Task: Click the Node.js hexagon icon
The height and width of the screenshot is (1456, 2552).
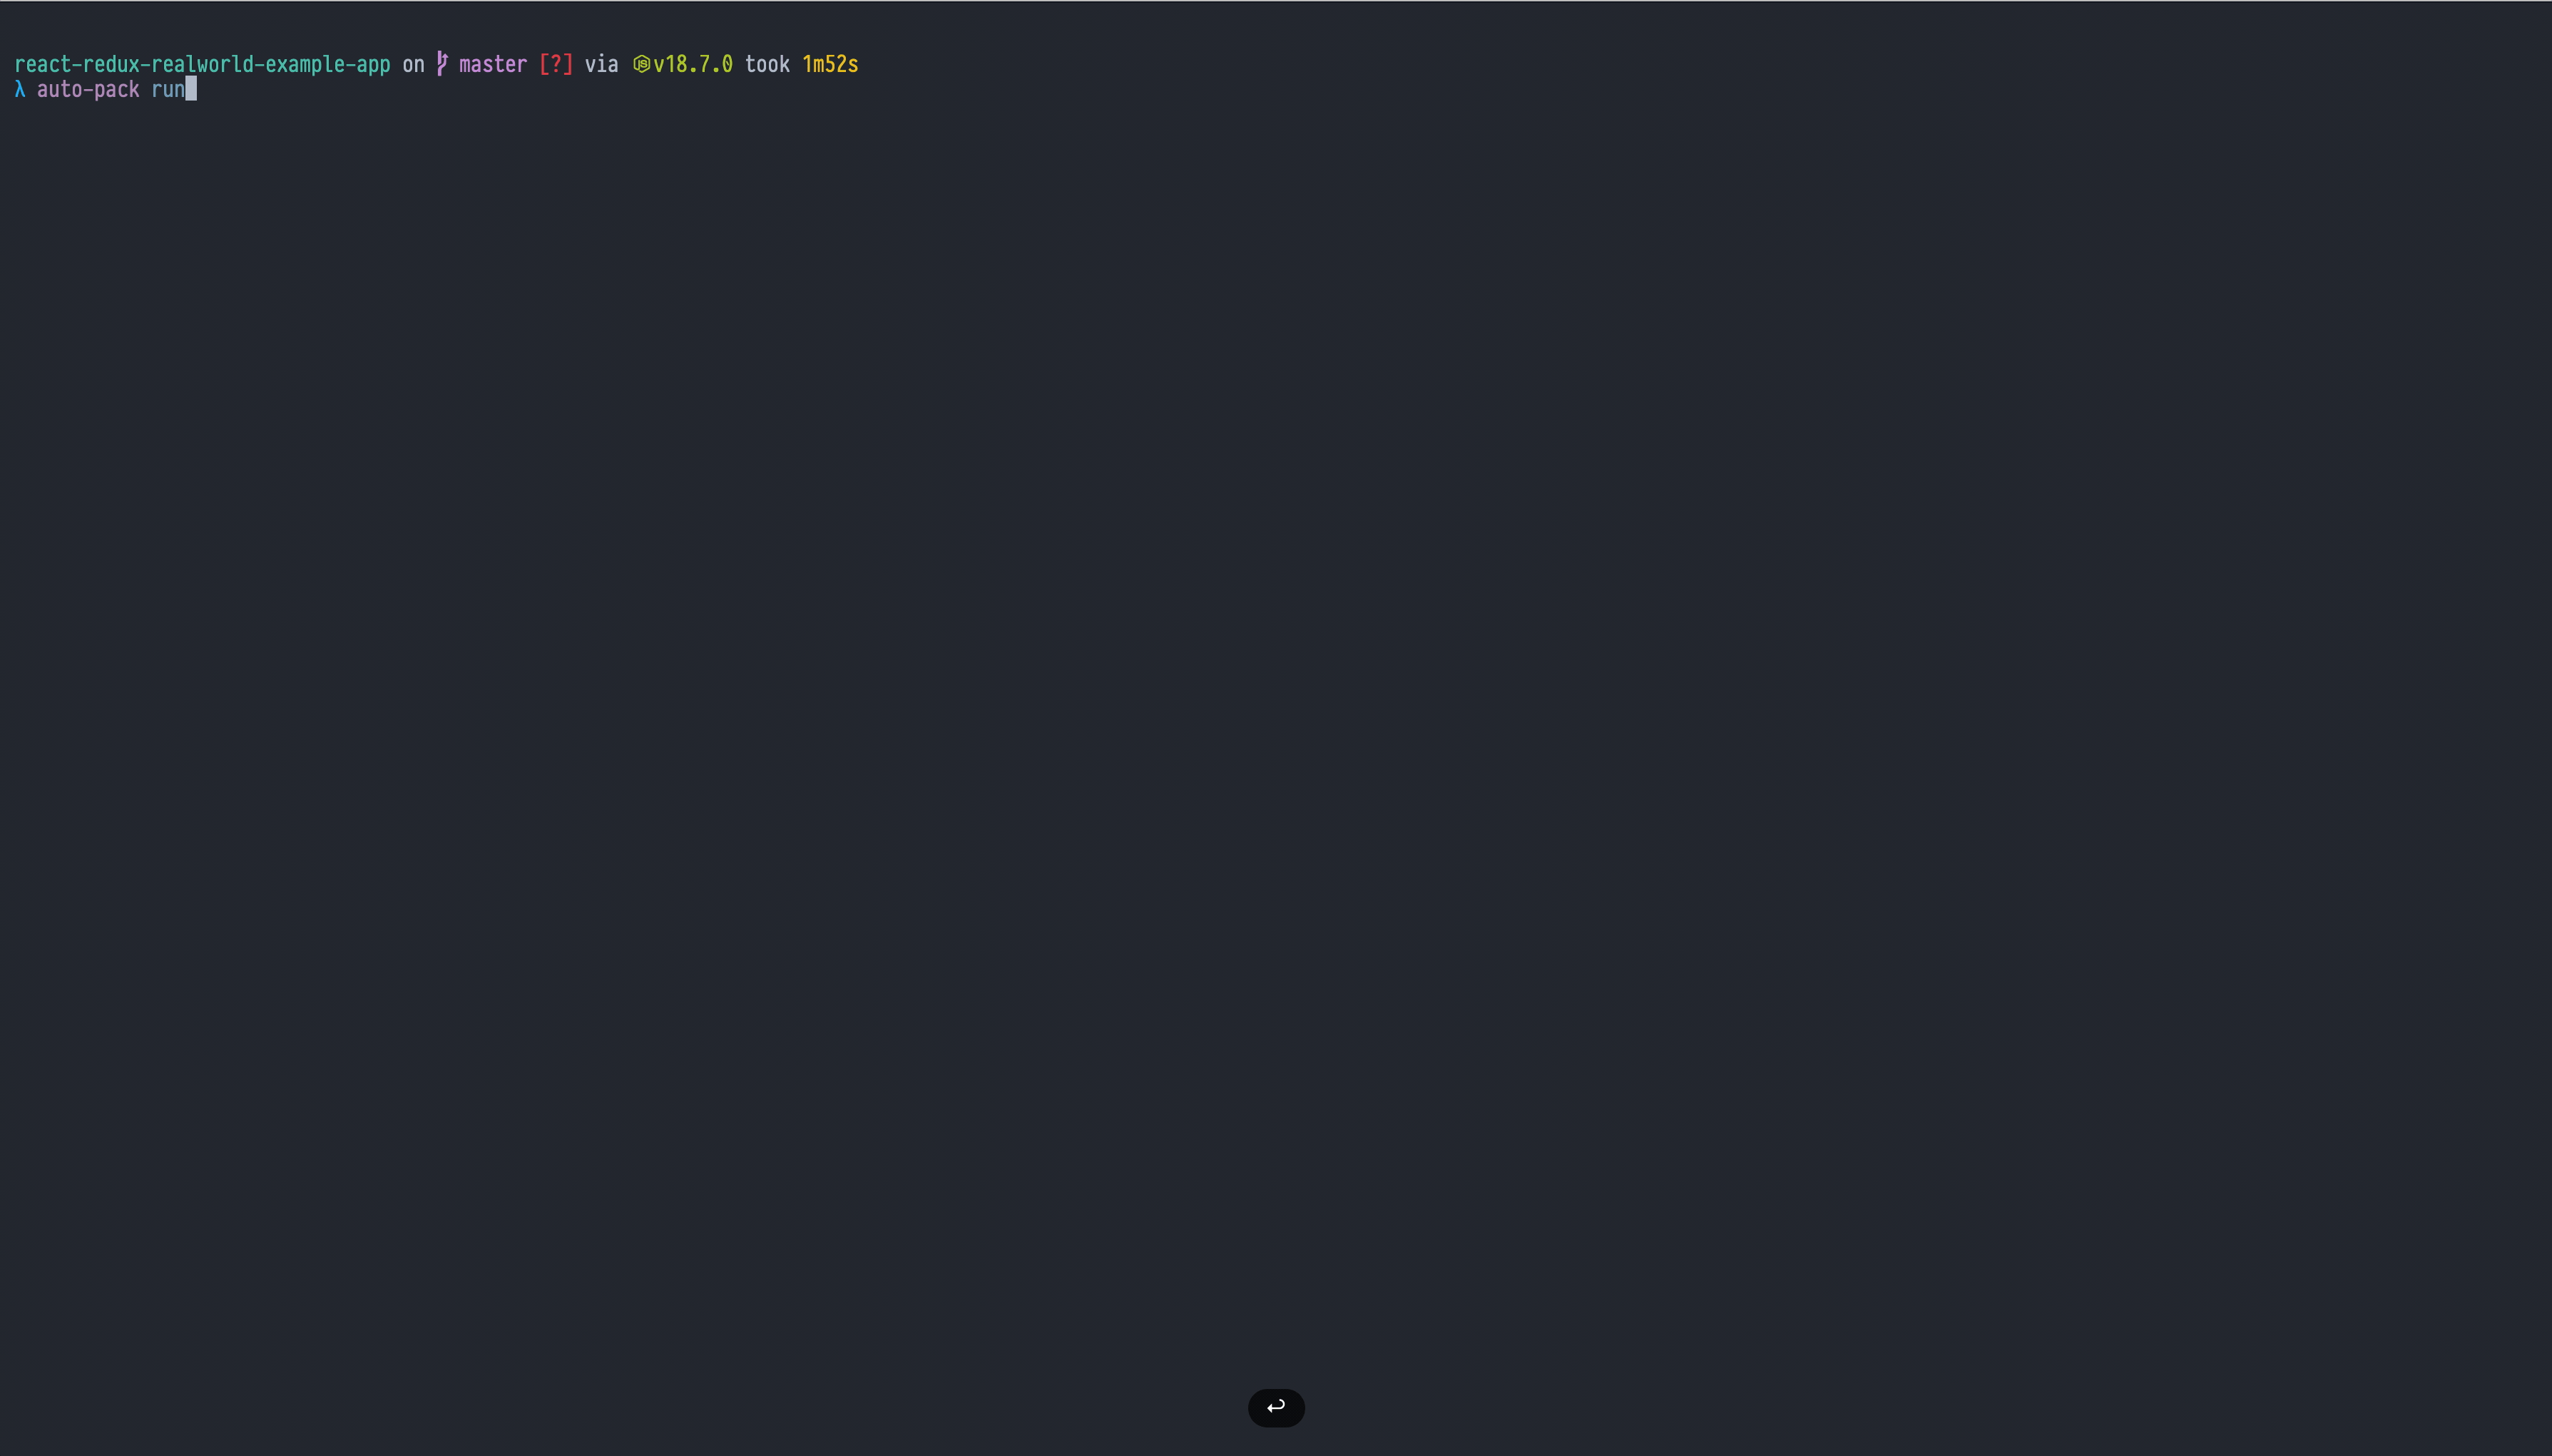Action: point(642,64)
